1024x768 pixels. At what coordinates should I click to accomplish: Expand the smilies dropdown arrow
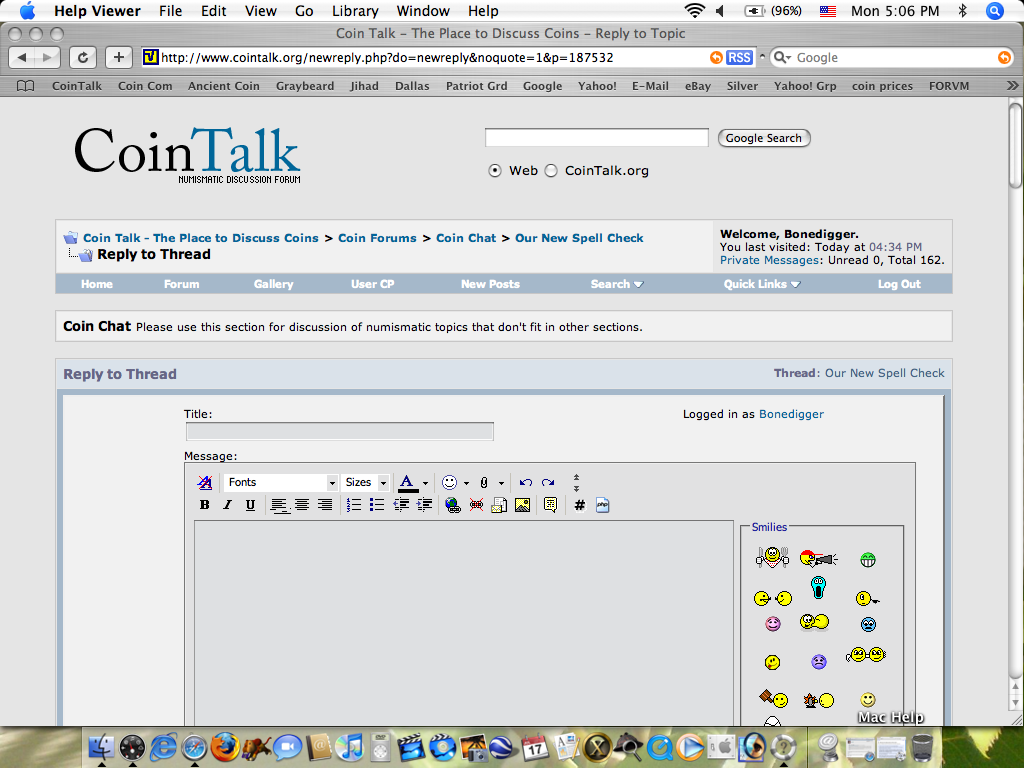[466, 483]
